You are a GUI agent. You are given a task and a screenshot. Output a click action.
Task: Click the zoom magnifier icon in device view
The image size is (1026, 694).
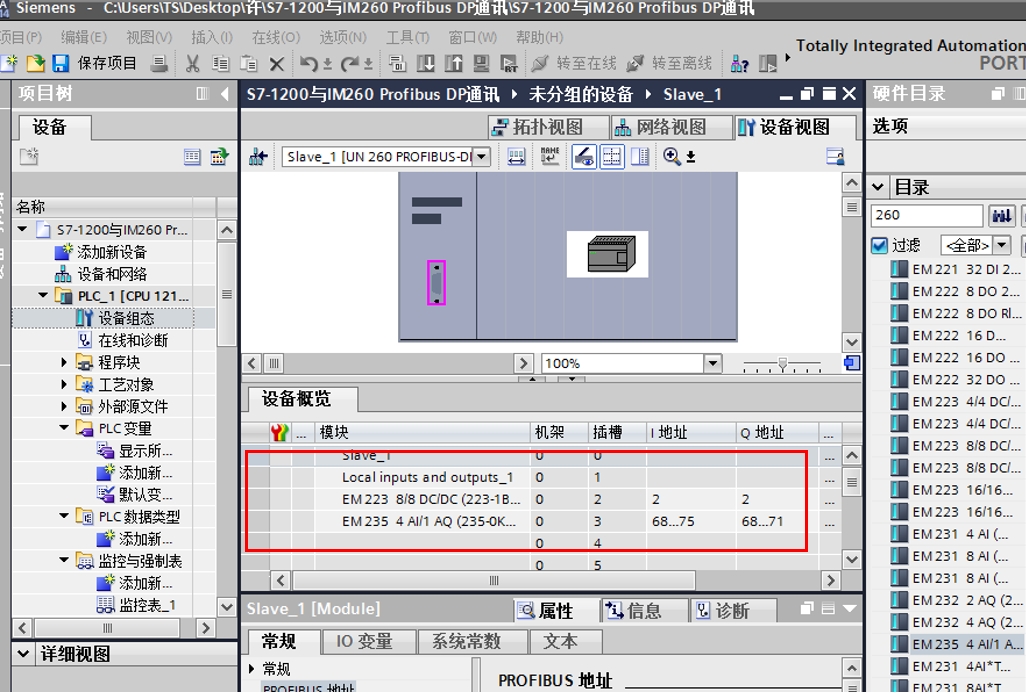672,156
